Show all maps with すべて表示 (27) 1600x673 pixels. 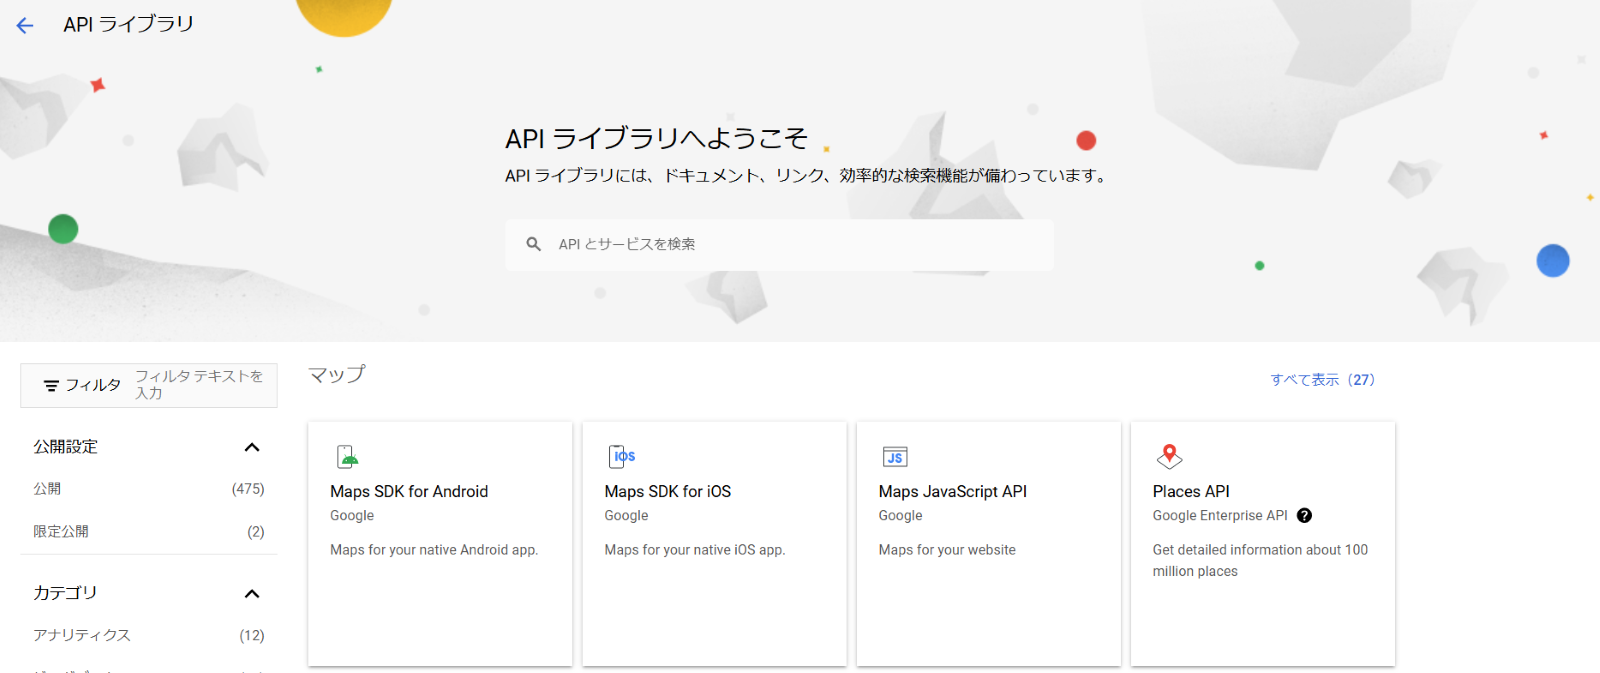(1322, 380)
